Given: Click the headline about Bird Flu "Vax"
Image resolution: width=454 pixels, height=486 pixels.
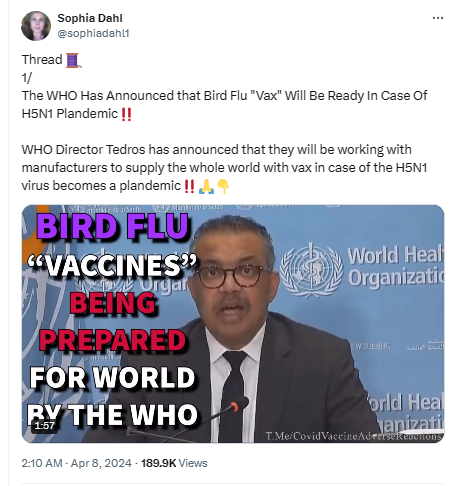Looking at the screenshot, I should [x=224, y=104].
